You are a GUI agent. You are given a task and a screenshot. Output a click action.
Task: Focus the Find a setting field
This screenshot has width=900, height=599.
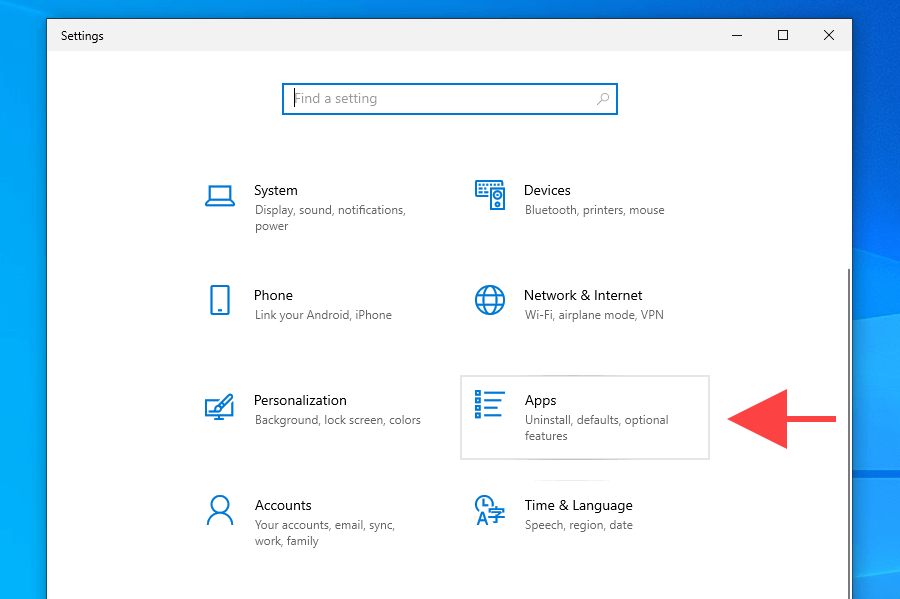coord(449,99)
